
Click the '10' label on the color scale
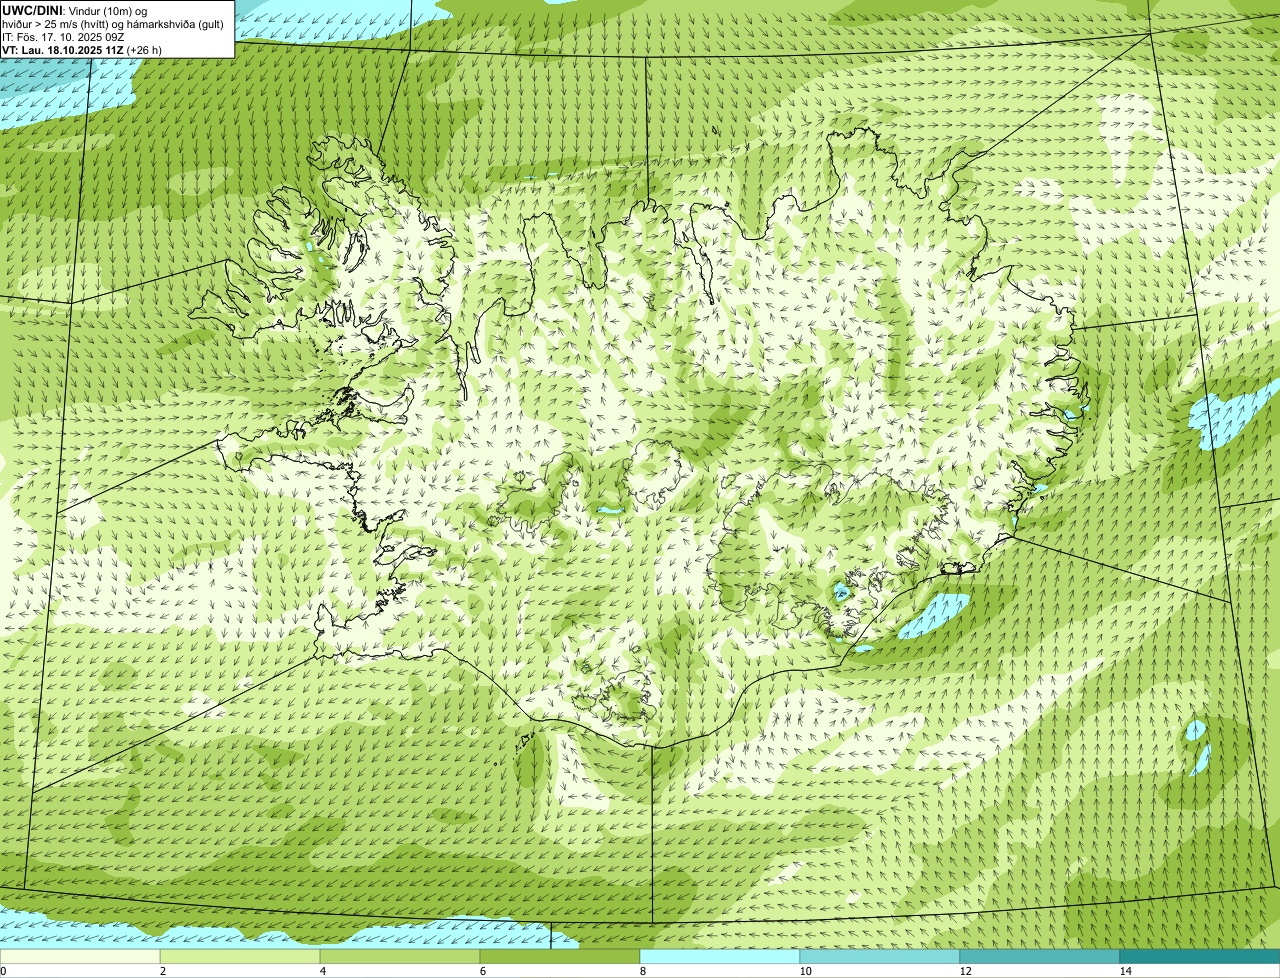pyautogui.click(x=805, y=971)
